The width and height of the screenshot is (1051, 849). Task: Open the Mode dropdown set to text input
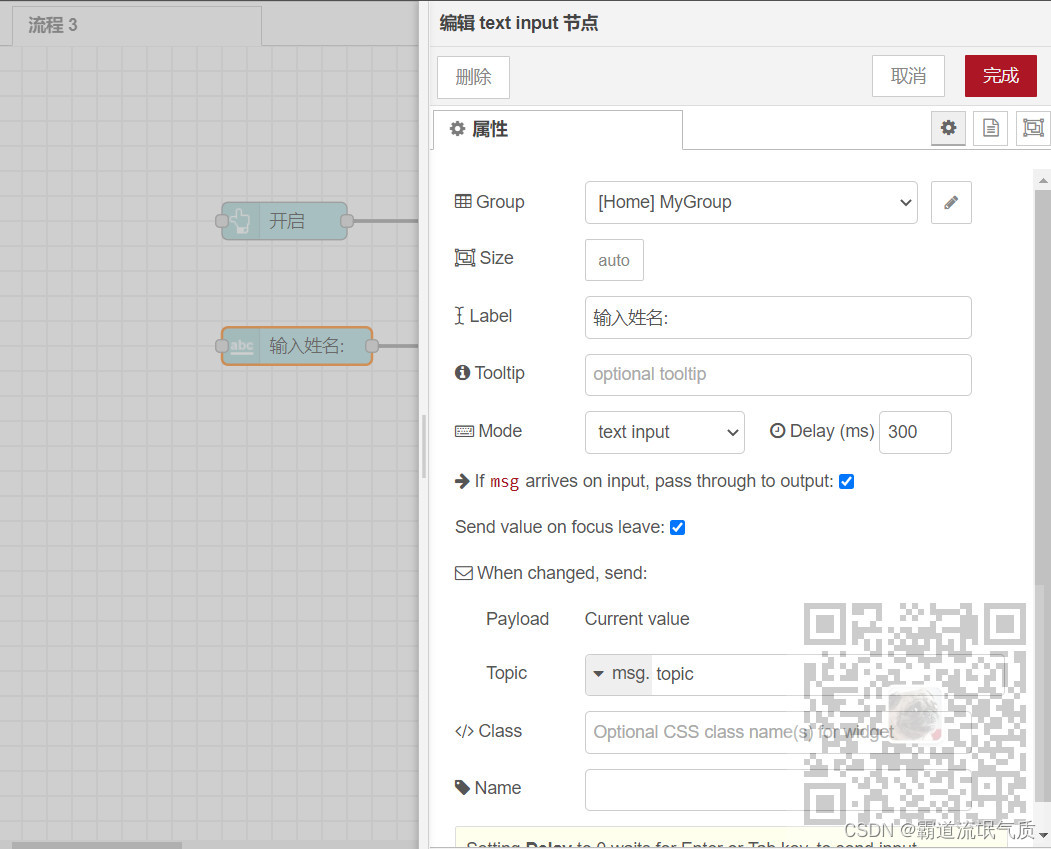point(664,432)
